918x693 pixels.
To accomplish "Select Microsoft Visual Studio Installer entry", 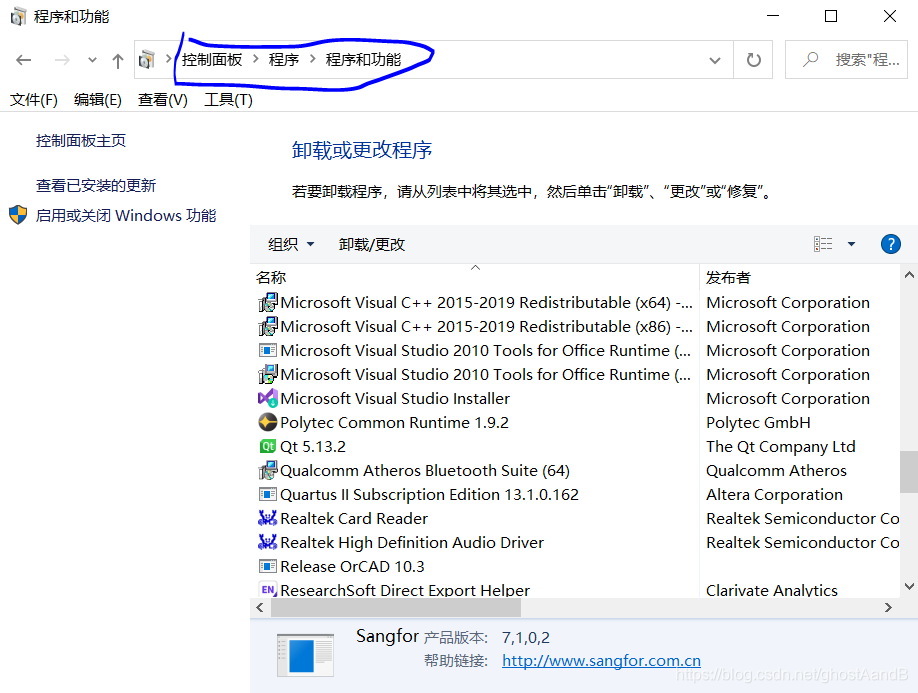I will (395, 399).
